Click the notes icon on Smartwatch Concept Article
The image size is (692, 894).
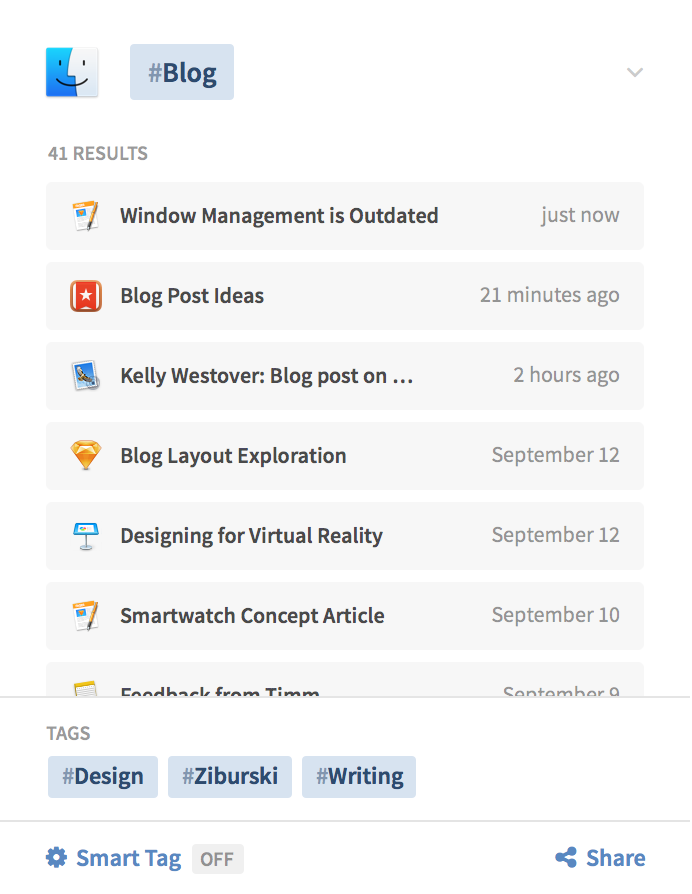[86, 615]
